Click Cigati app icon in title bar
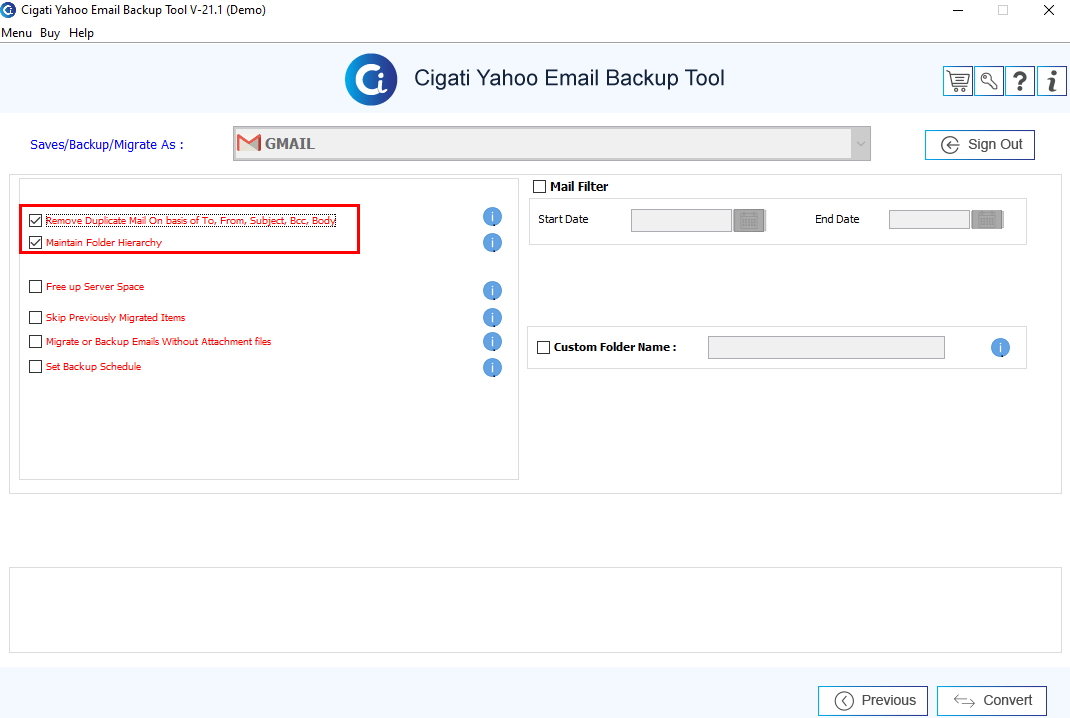Image resolution: width=1070 pixels, height=718 pixels. pos(8,10)
